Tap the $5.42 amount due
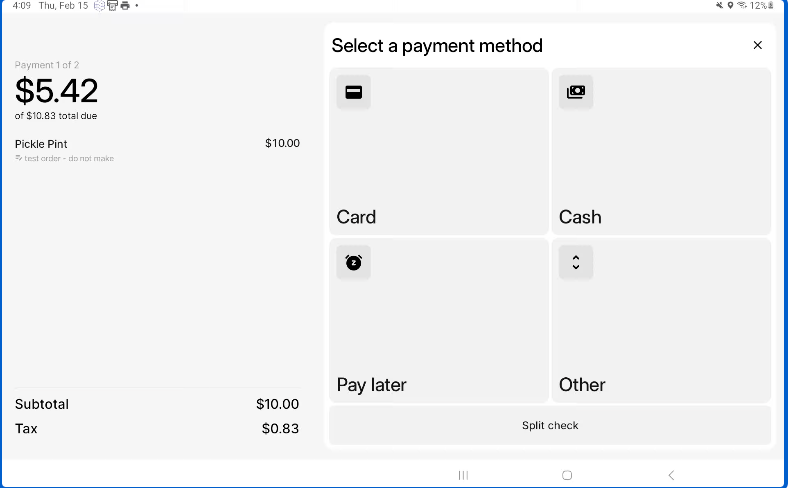The width and height of the screenshot is (788, 488). 56,91
